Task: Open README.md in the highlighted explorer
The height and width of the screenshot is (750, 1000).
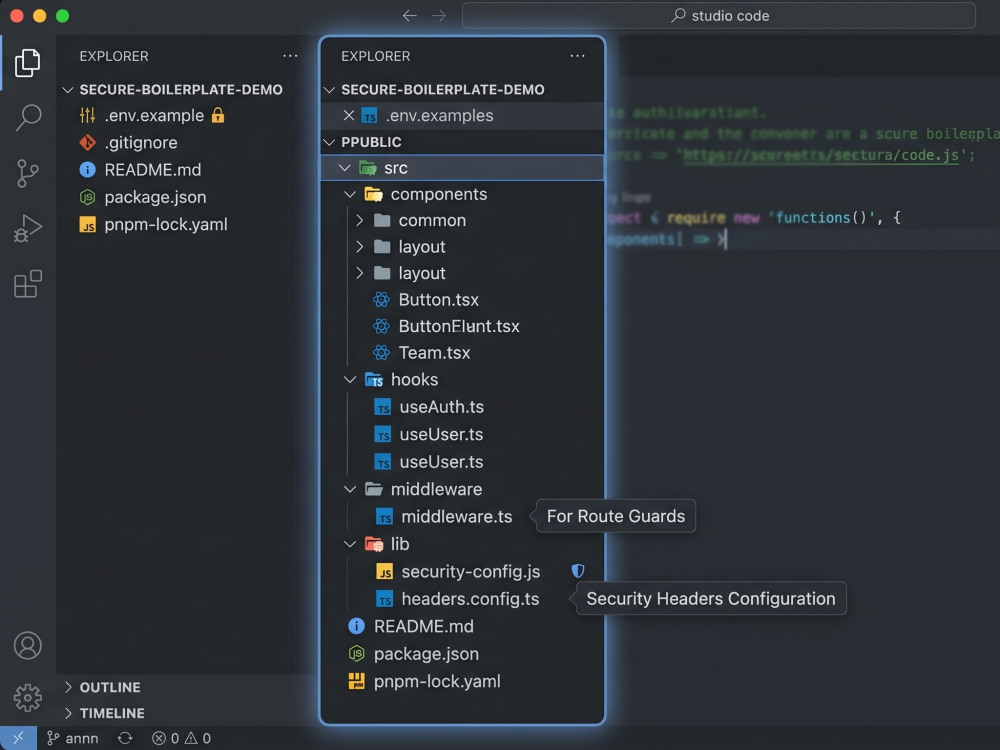Action: (423, 626)
